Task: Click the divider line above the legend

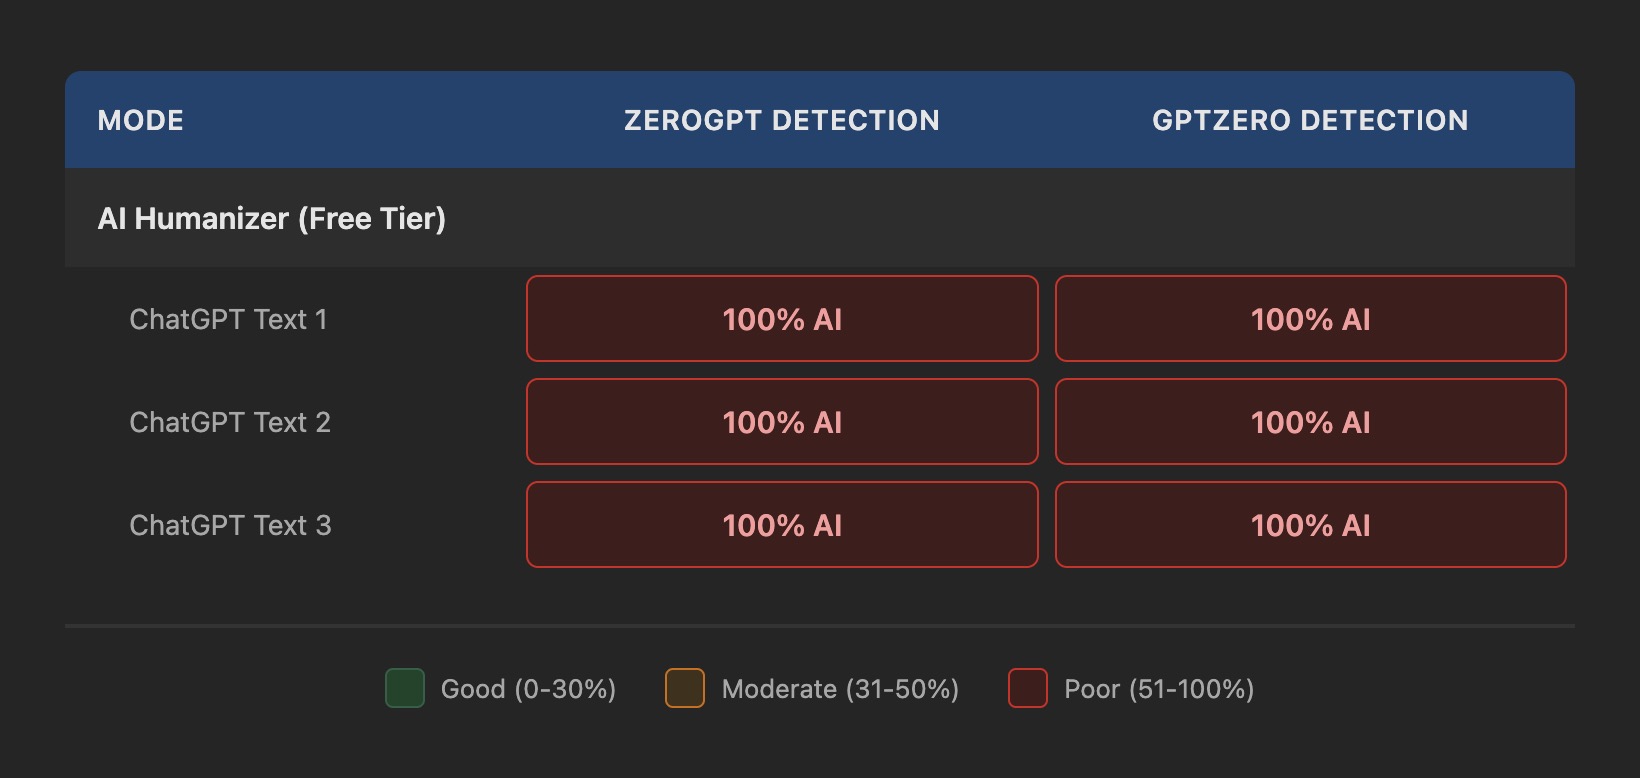Action: click(820, 626)
